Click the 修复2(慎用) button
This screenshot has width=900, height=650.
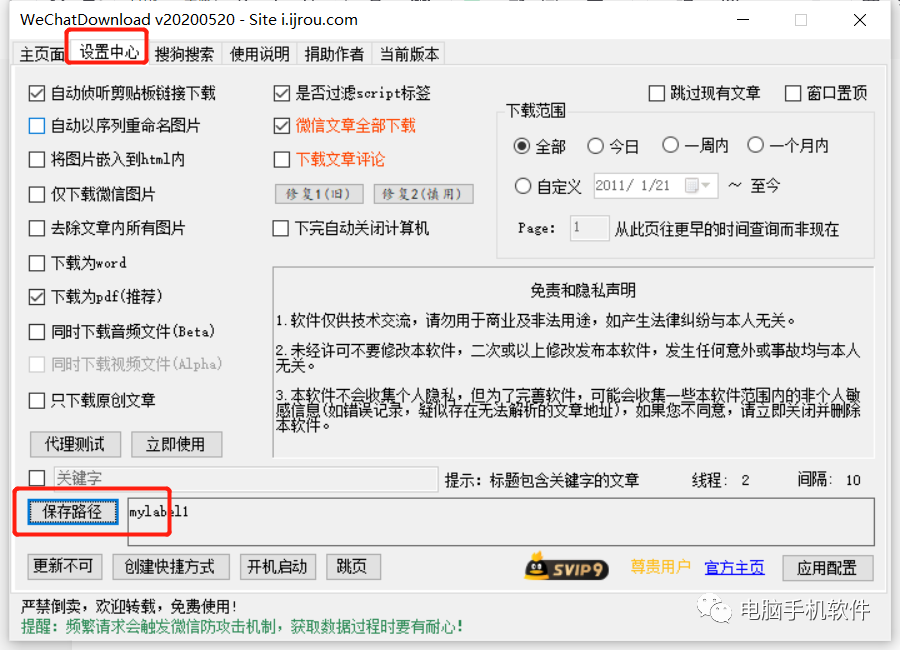[424, 194]
